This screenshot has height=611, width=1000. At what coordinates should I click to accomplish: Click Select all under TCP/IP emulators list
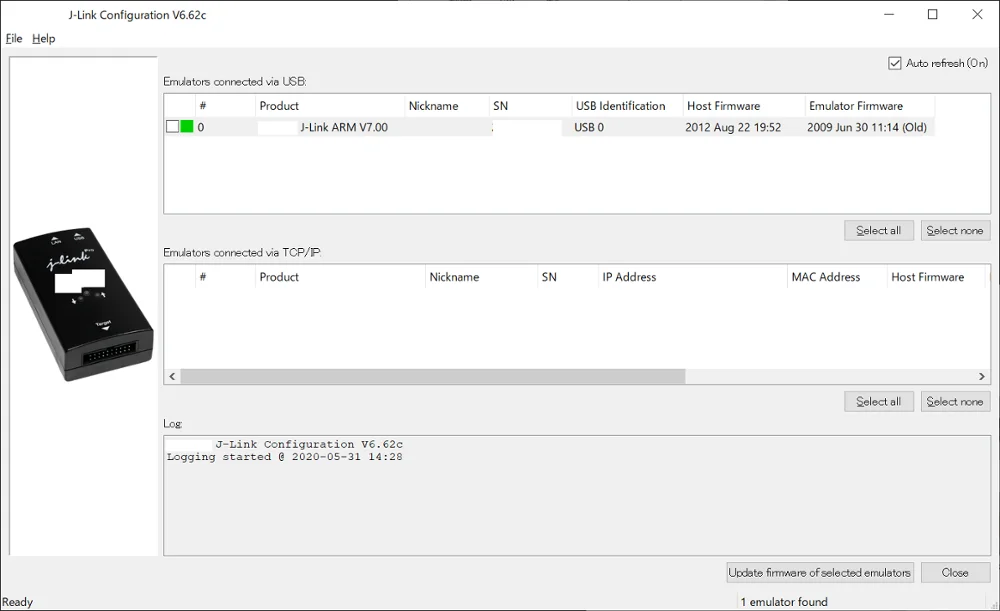pyautogui.click(x=879, y=401)
